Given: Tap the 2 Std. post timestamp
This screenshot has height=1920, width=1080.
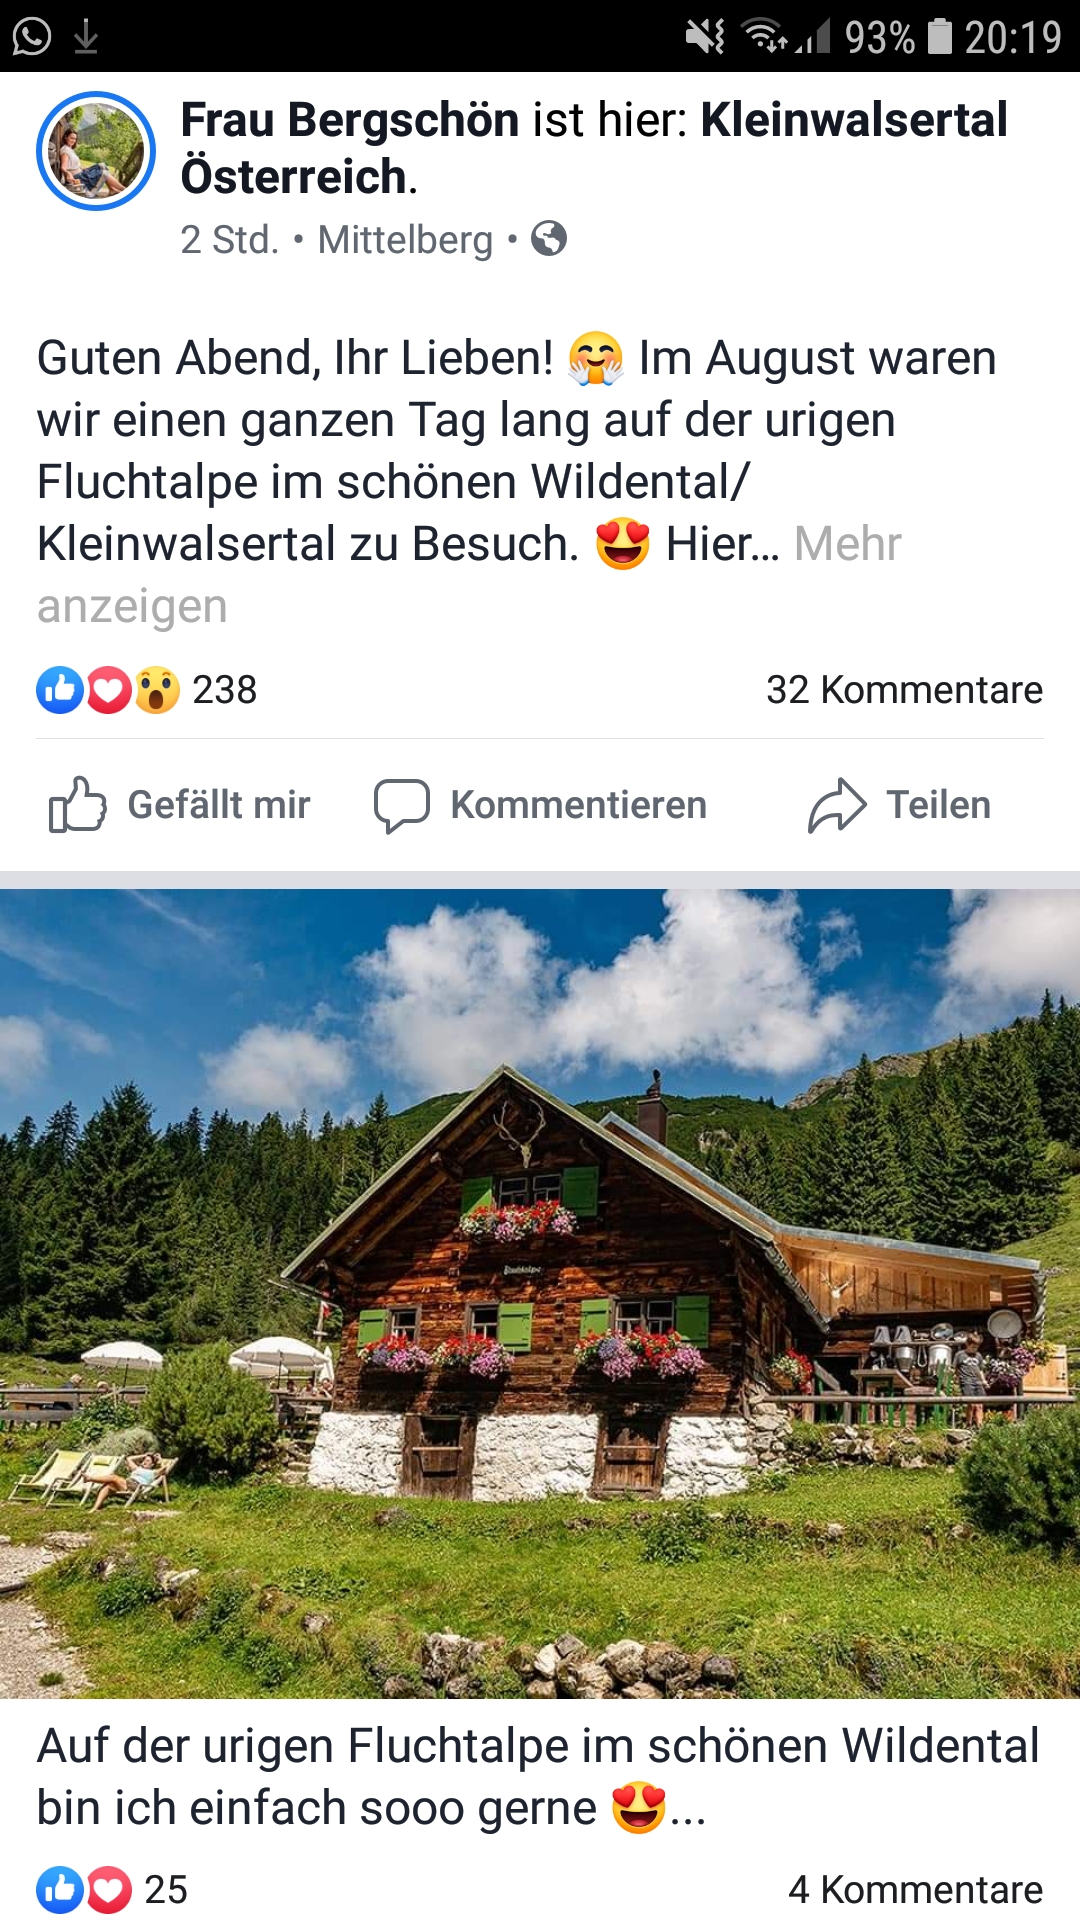Looking at the screenshot, I should [x=229, y=240].
